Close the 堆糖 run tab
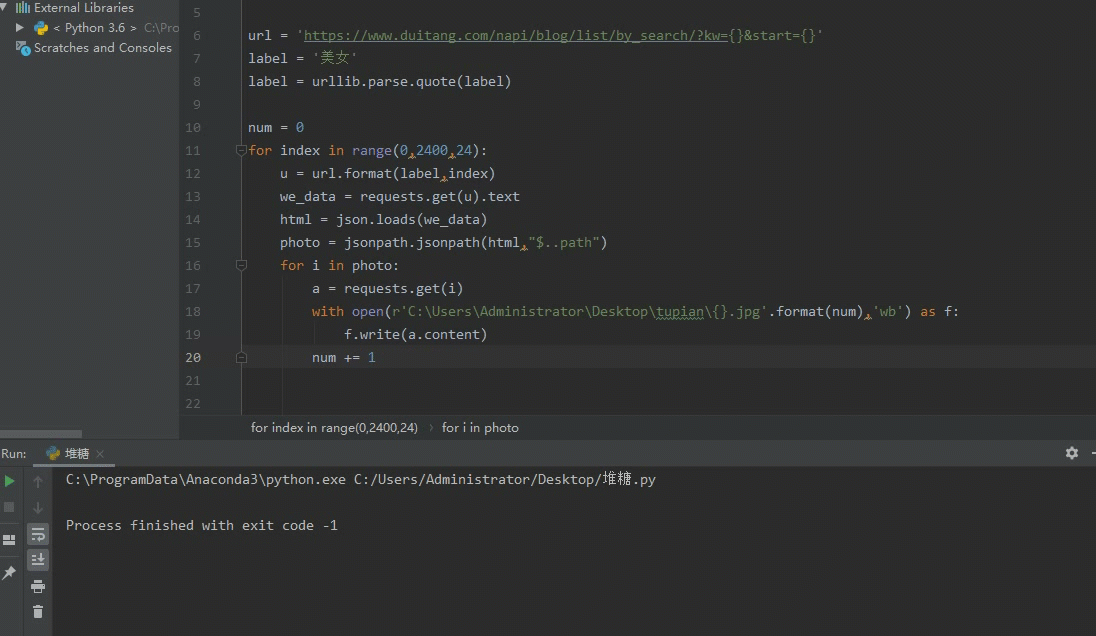The height and width of the screenshot is (636, 1096). [100, 454]
